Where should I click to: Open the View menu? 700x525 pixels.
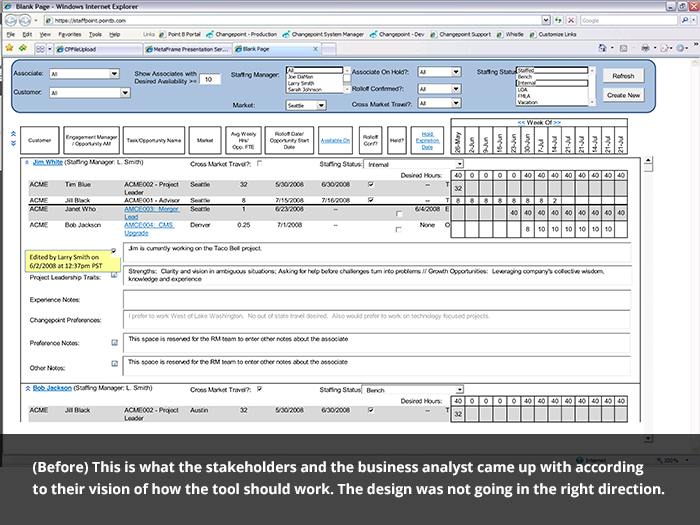45,34
